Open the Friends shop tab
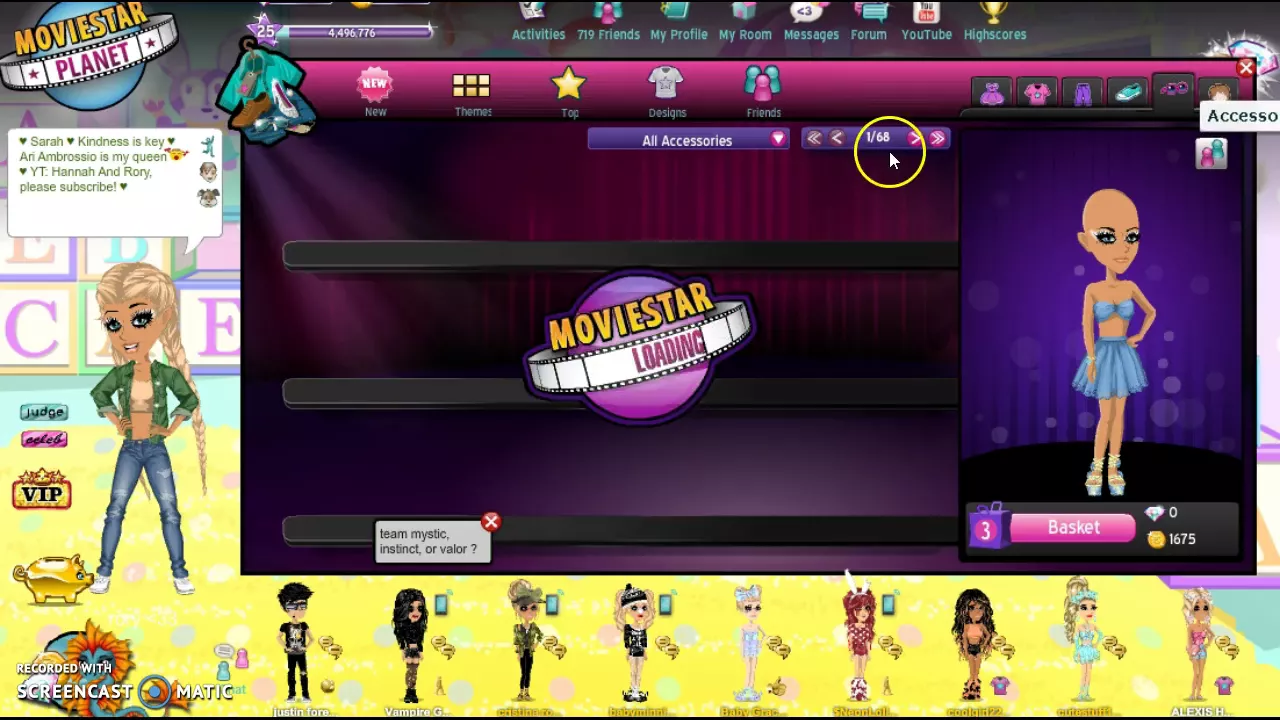This screenshot has width=1280, height=720. 763,93
